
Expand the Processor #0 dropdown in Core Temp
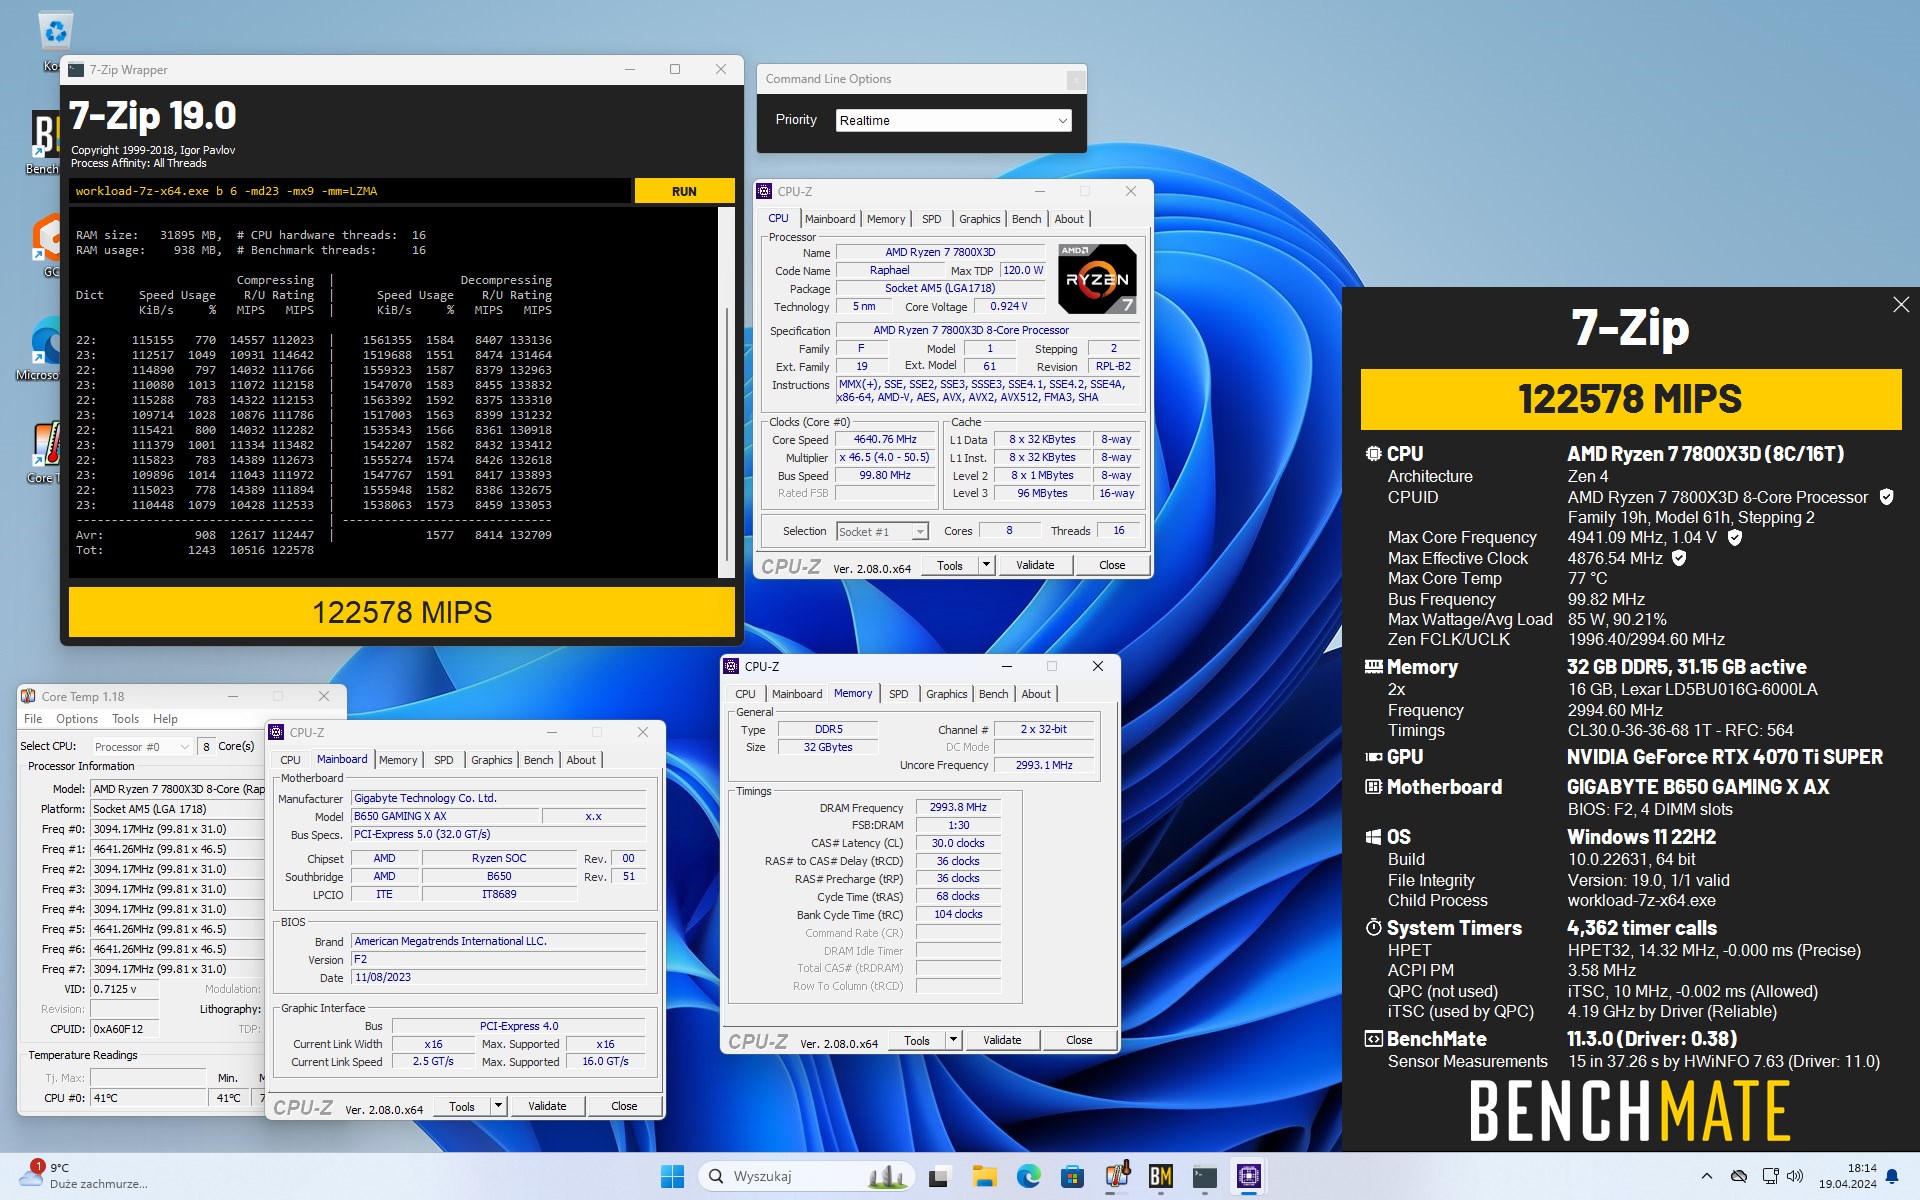141,747
